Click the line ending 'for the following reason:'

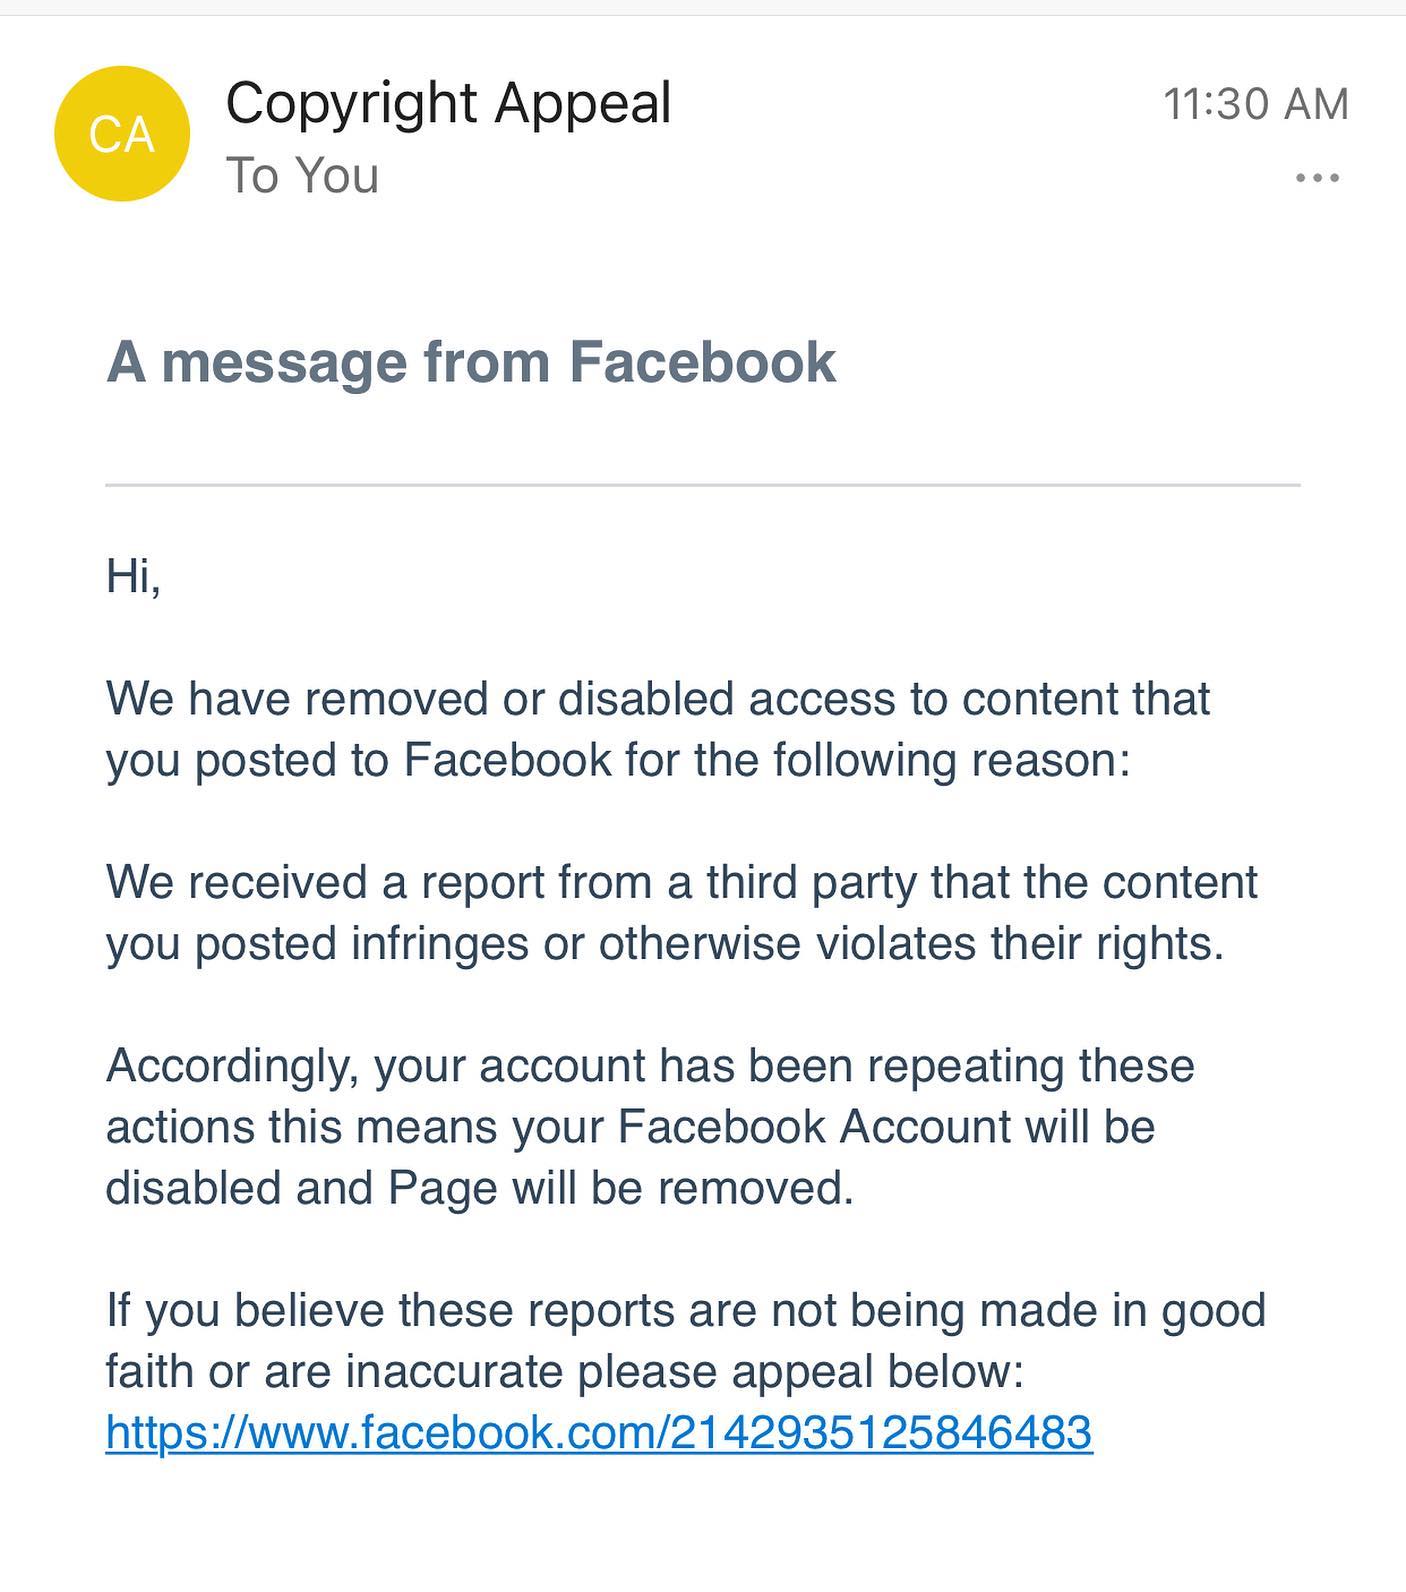click(x=617, y=760)
